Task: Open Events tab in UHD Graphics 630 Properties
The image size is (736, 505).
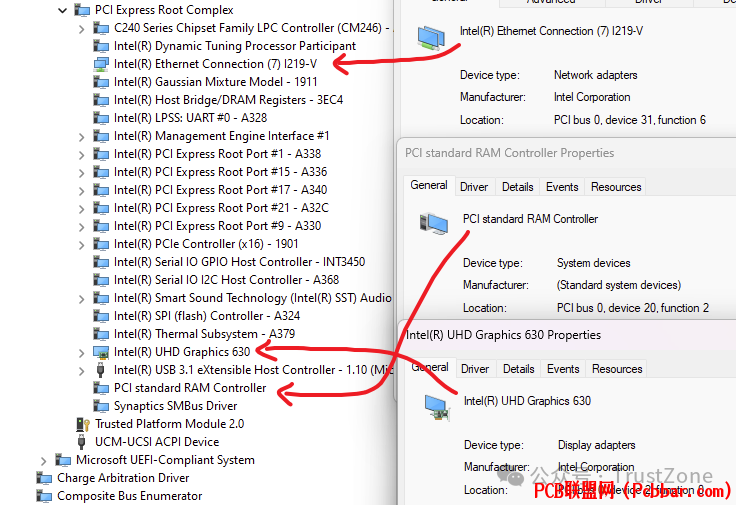Action: click(563, 369)
